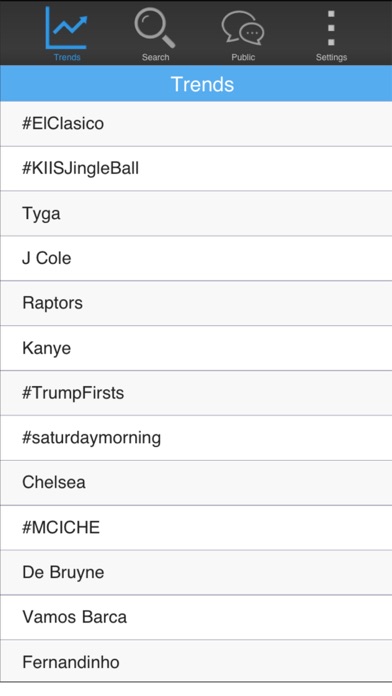Tap the blue Trends header bar

pyautogui.click(x=196, y=83)
